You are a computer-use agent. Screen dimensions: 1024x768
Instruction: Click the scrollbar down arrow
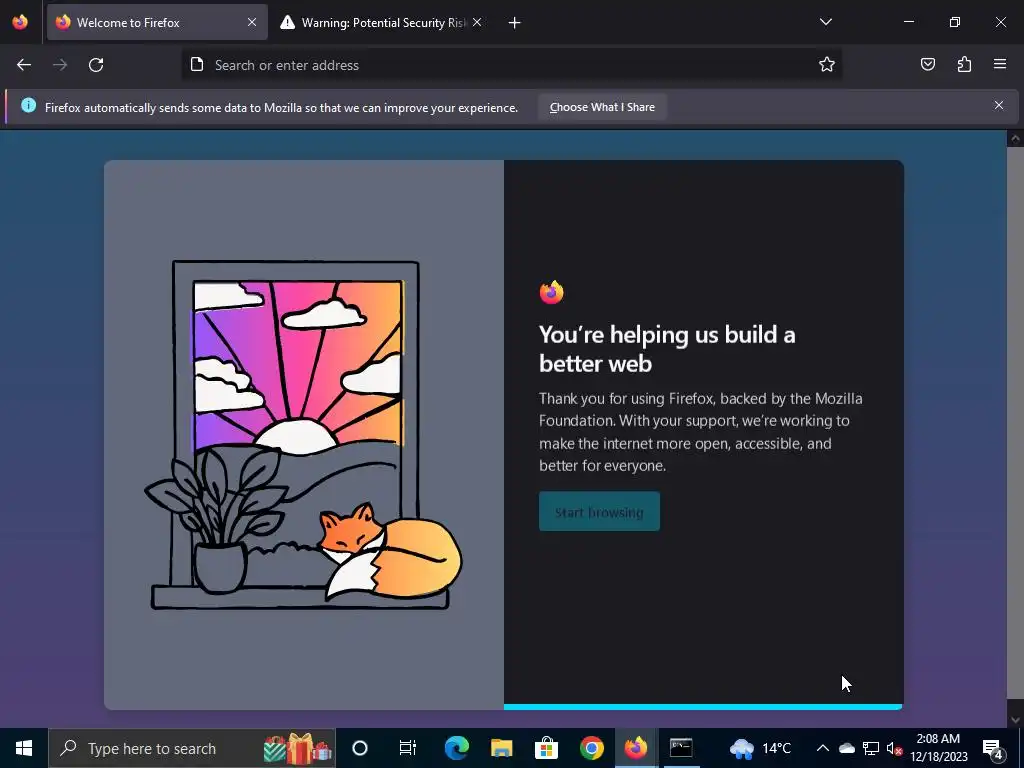point(1015,720)
